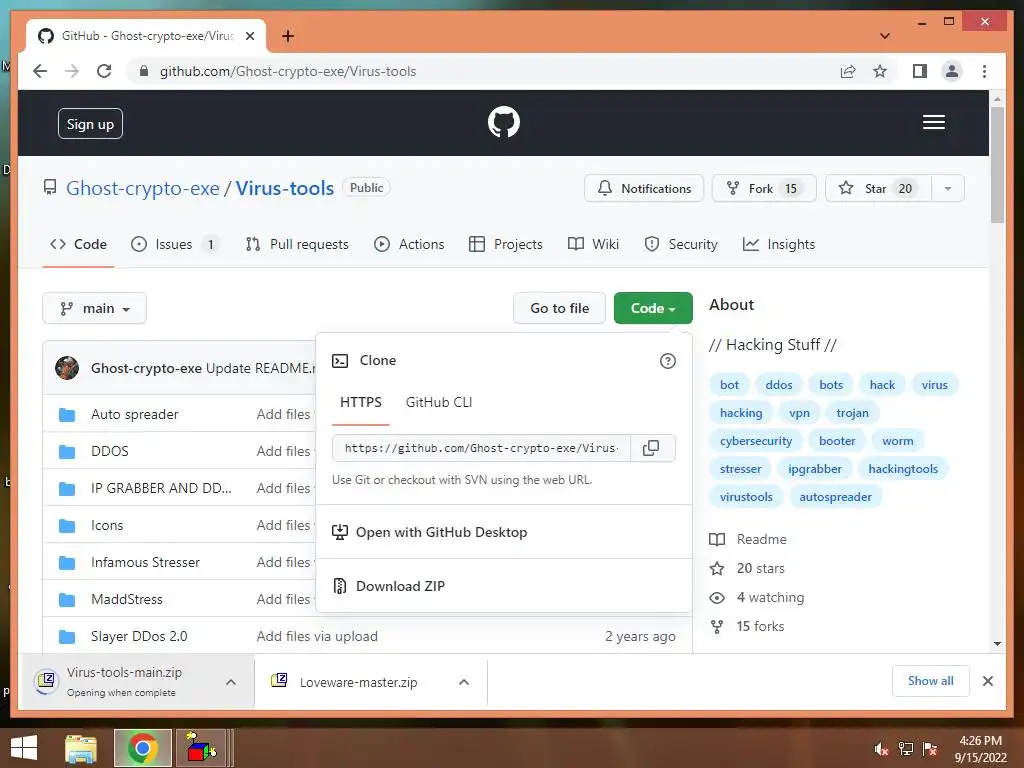Click the Notifications button
The height and width of the screenshot is (768, 1024).
tap(644, 189)
